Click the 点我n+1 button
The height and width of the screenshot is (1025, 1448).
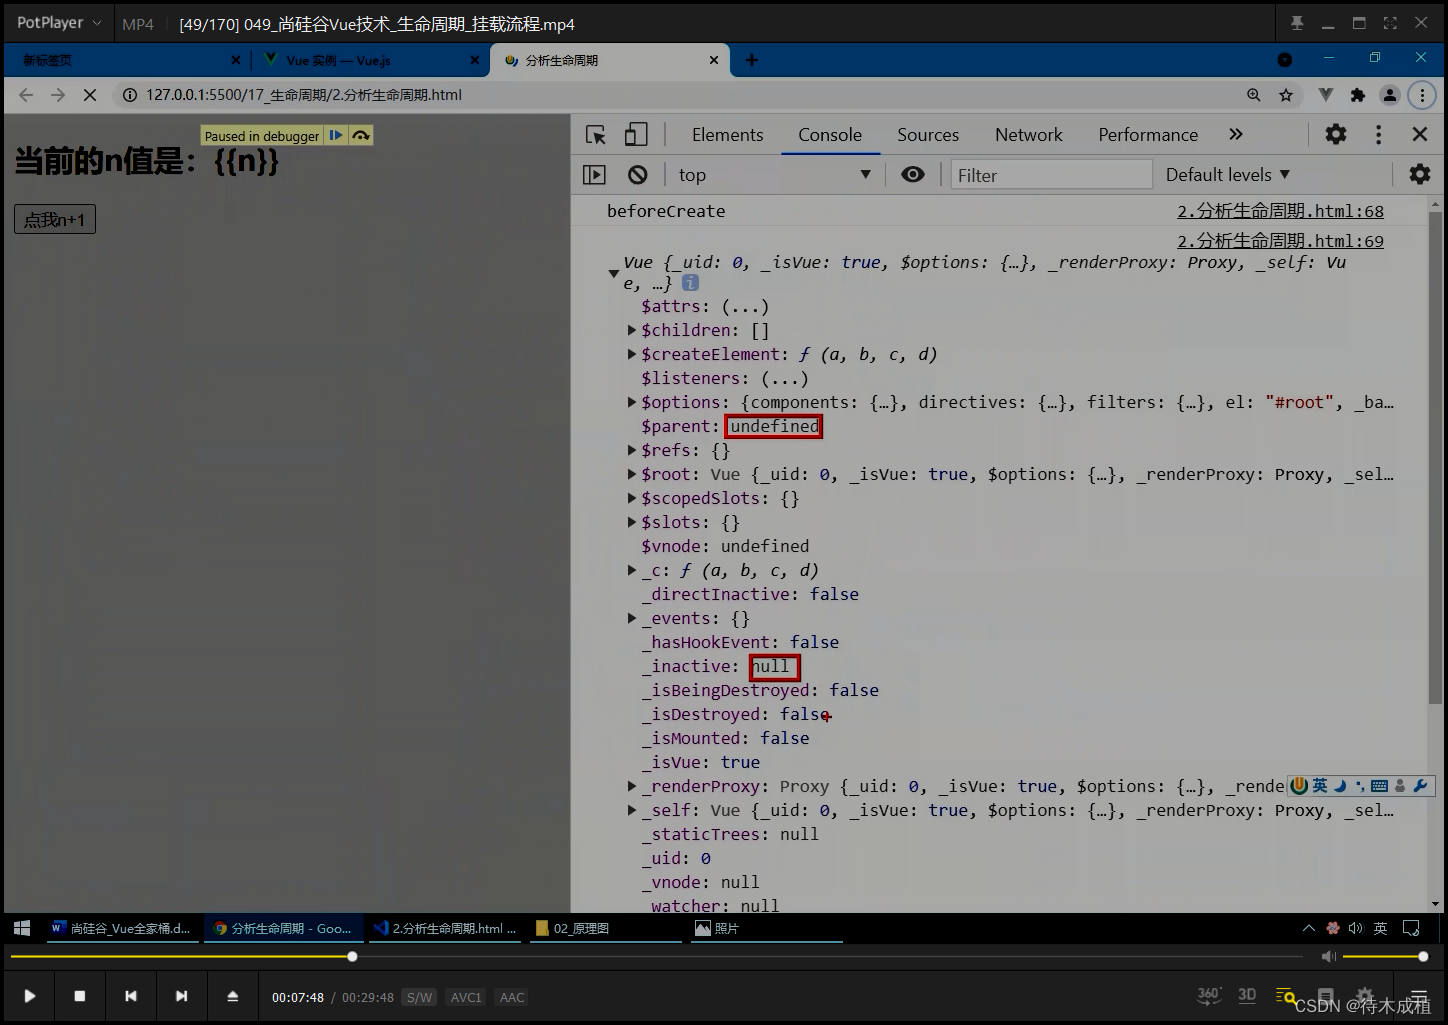(55, 219)
